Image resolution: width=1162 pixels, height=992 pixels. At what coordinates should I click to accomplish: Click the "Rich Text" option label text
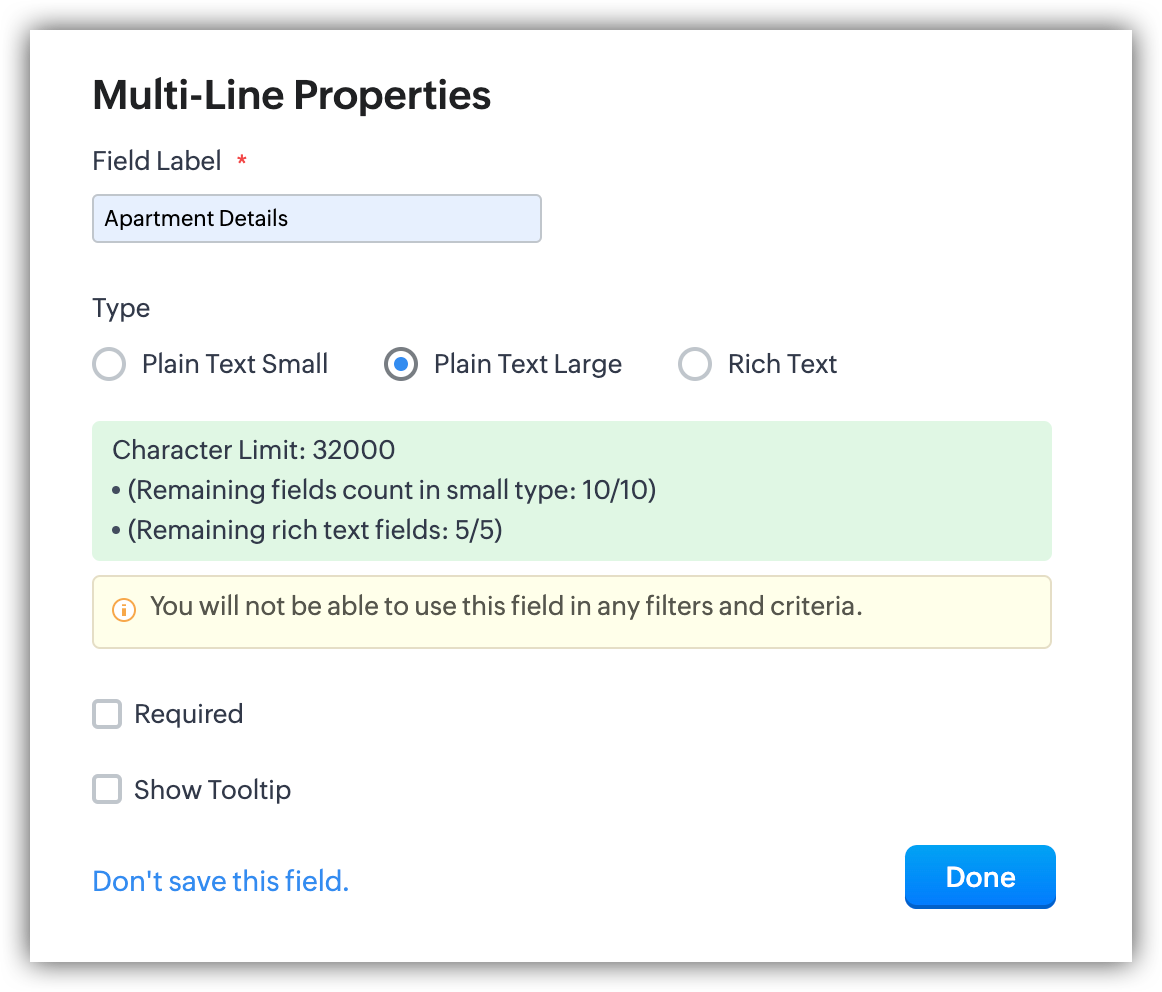click(x=782, y=364)
